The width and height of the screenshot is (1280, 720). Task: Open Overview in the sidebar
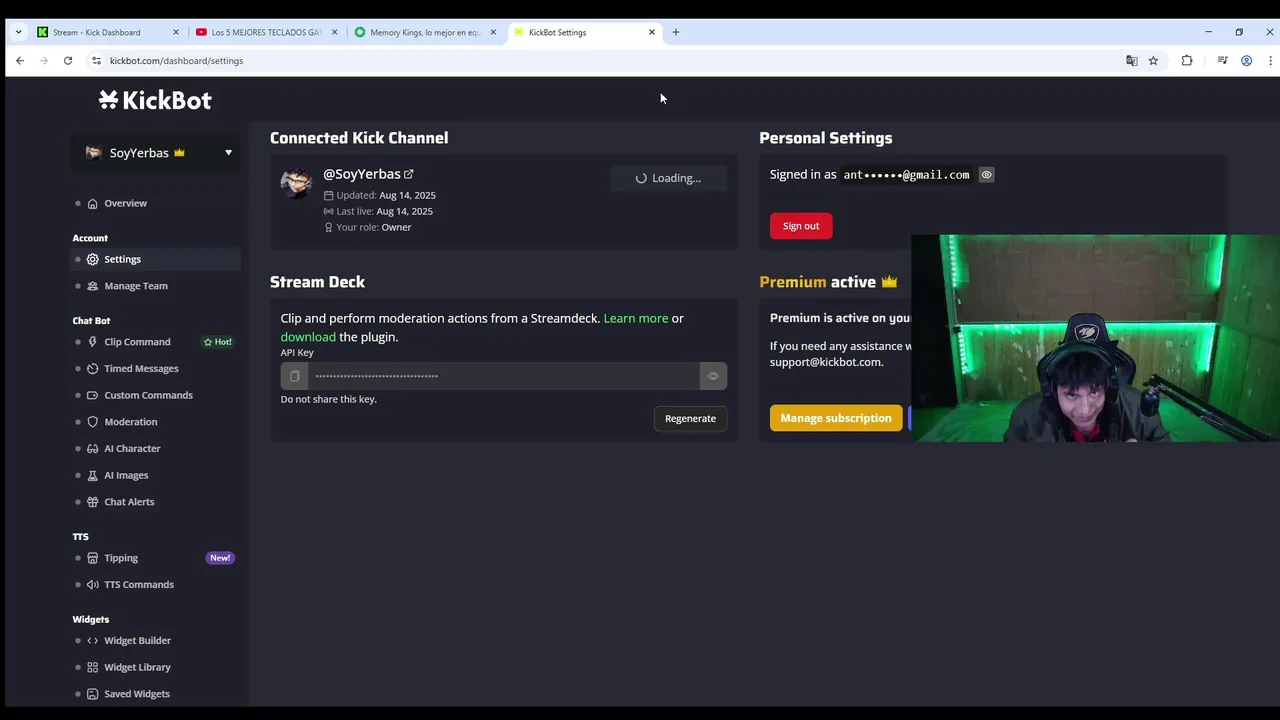click(125, 203)
